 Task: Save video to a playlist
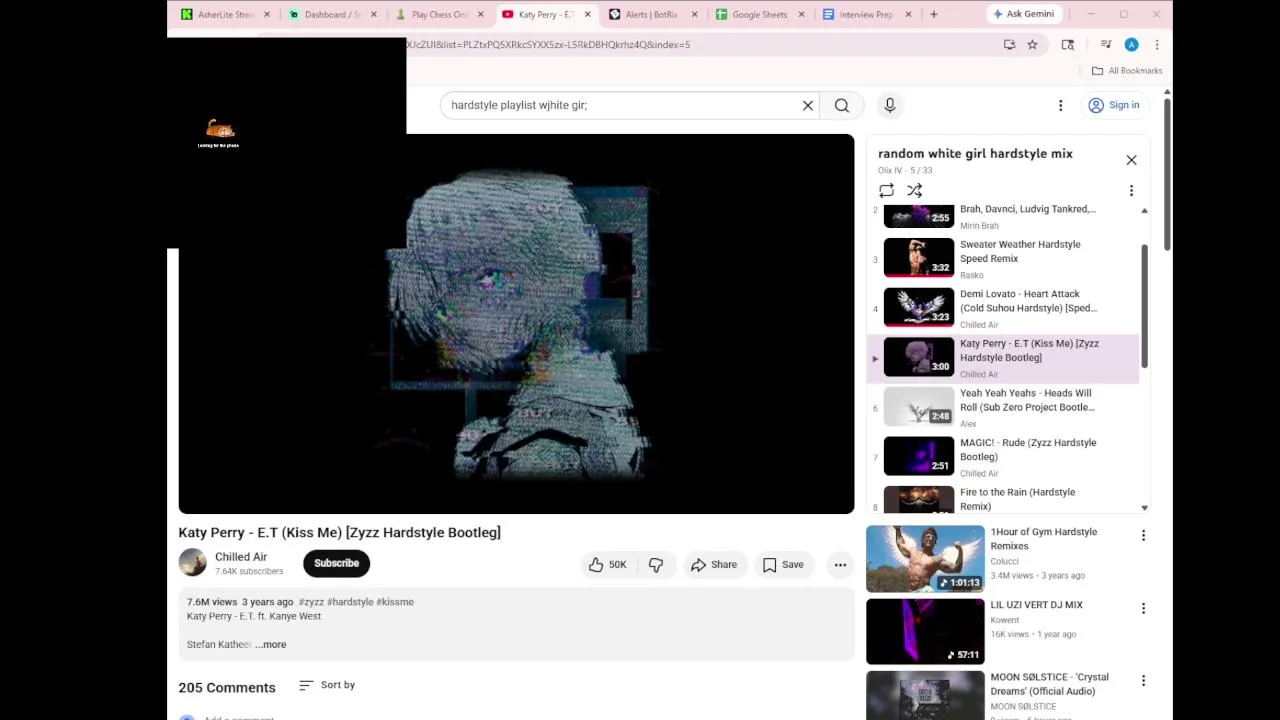[783, 565]
